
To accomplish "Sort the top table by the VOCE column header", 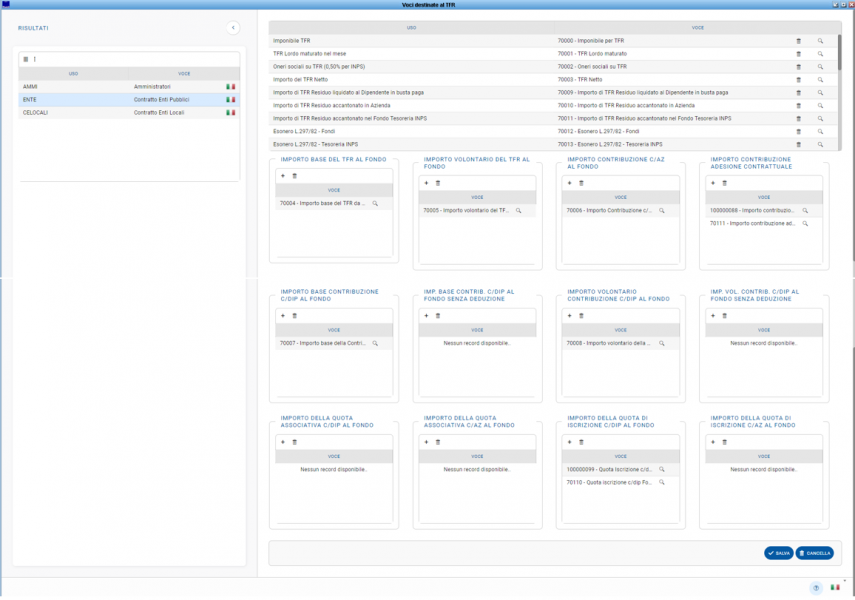I will point(697,28).
